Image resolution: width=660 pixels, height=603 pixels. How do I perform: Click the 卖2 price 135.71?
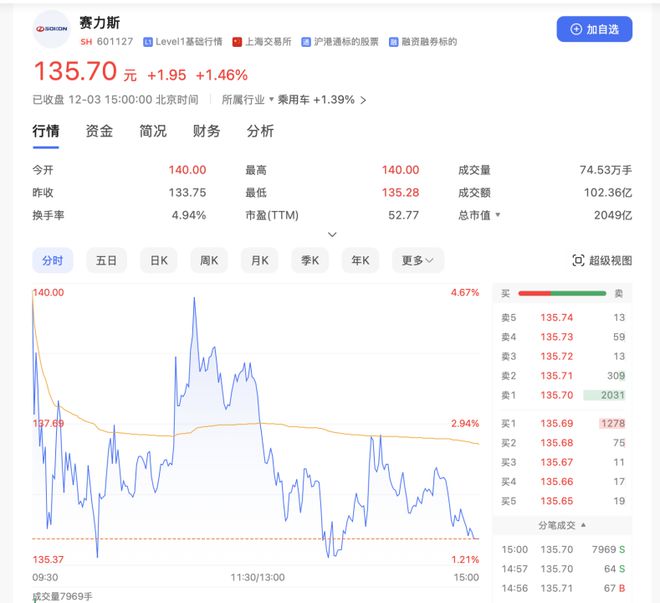click(x=556, y=375)
